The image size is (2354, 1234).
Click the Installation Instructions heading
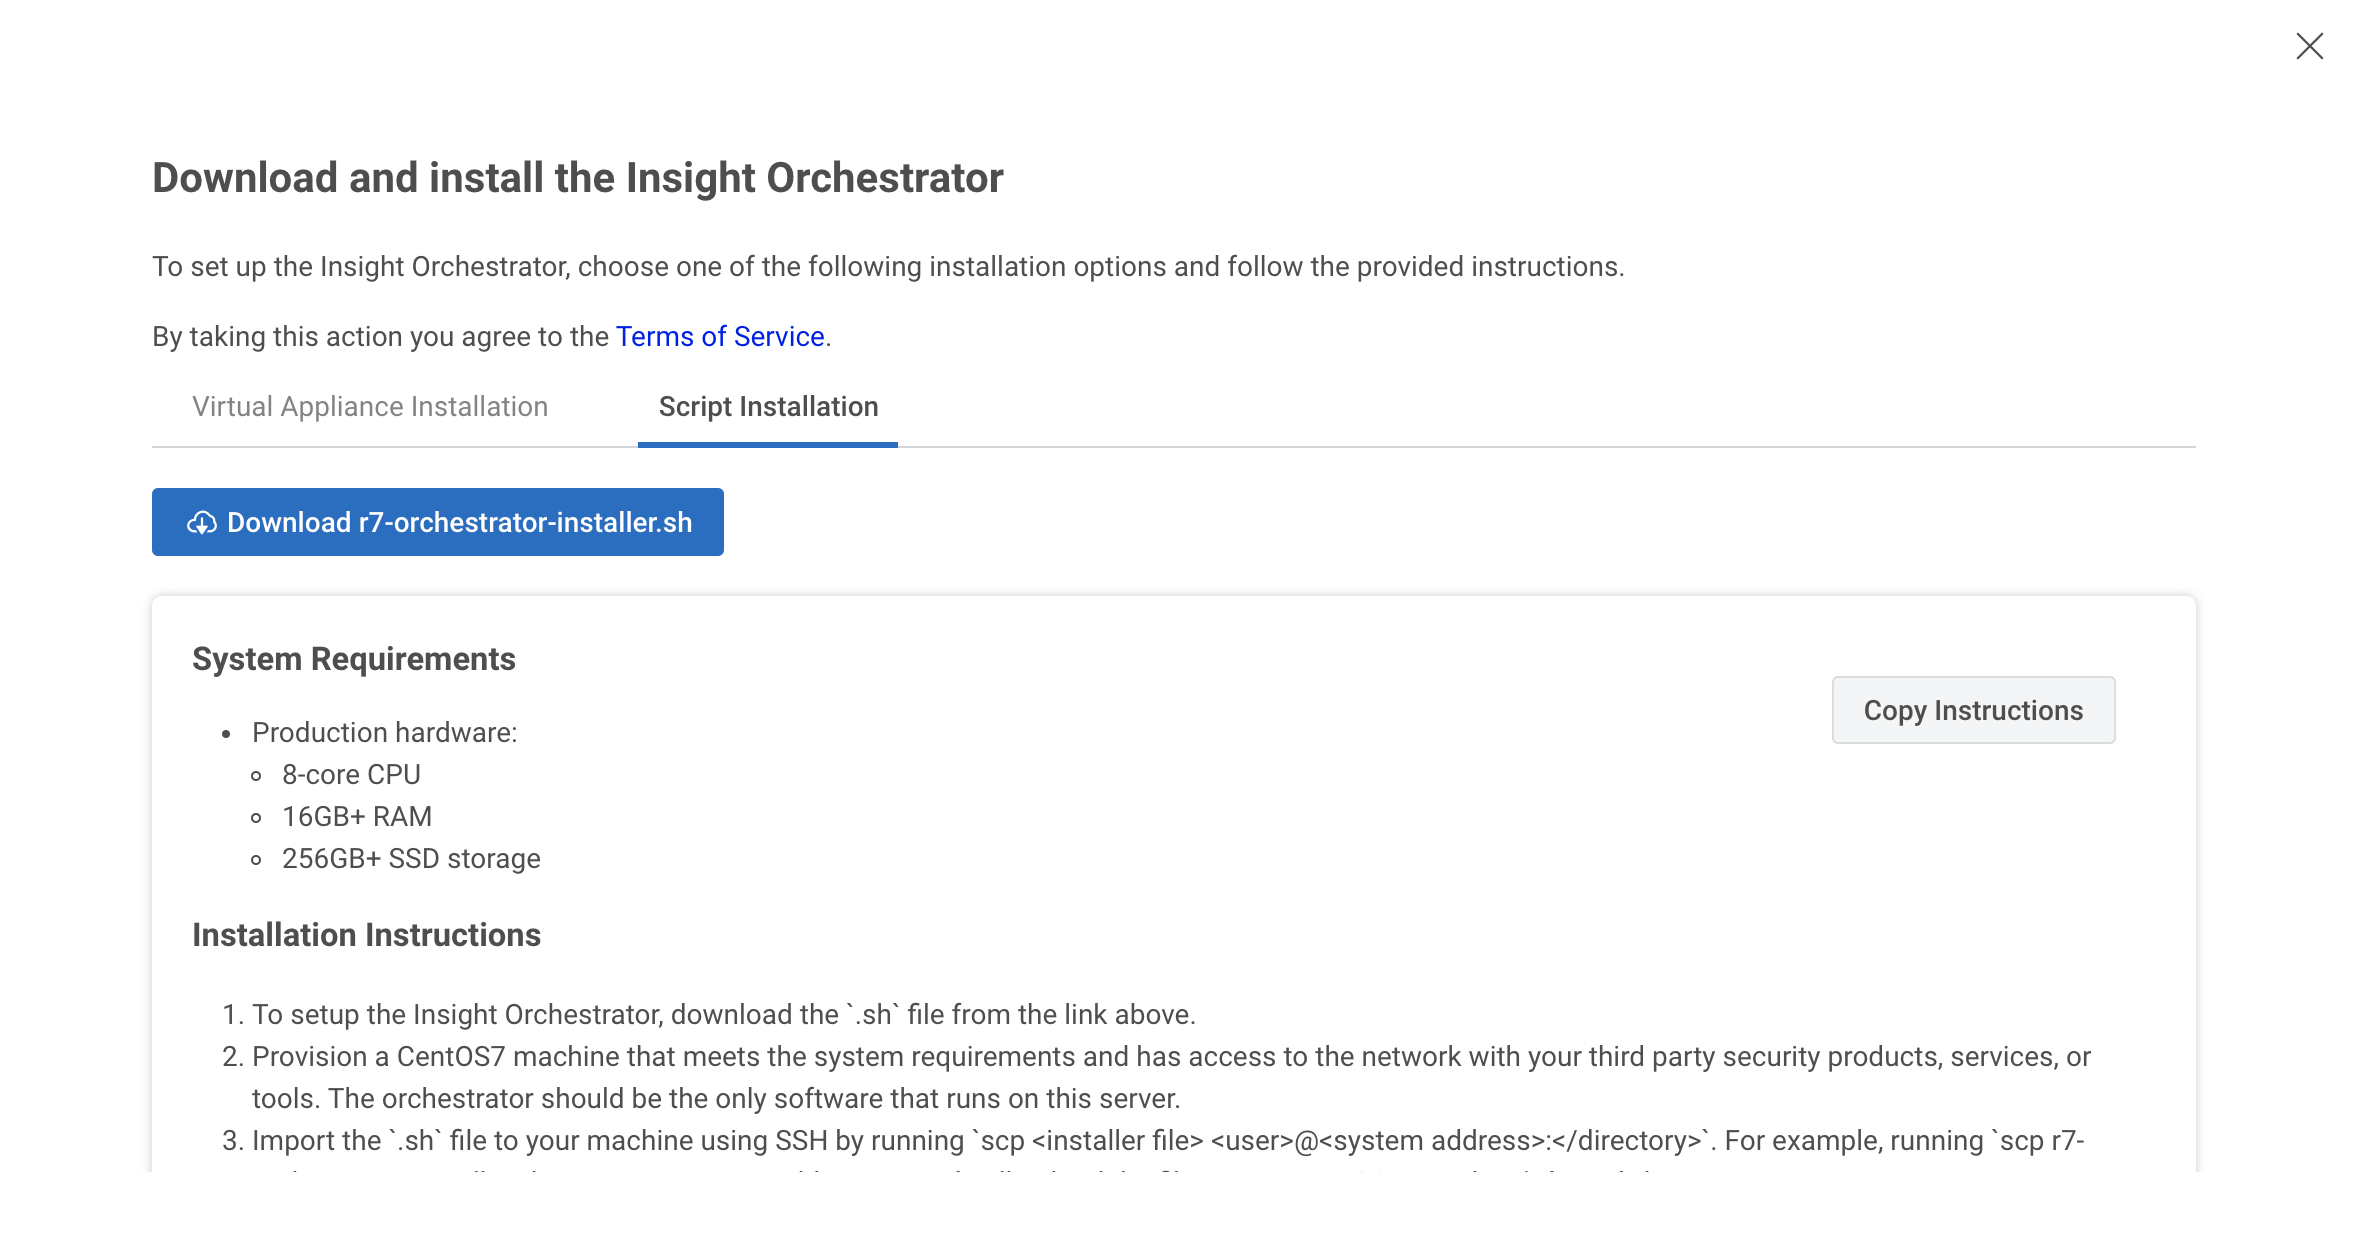point(366,935)
